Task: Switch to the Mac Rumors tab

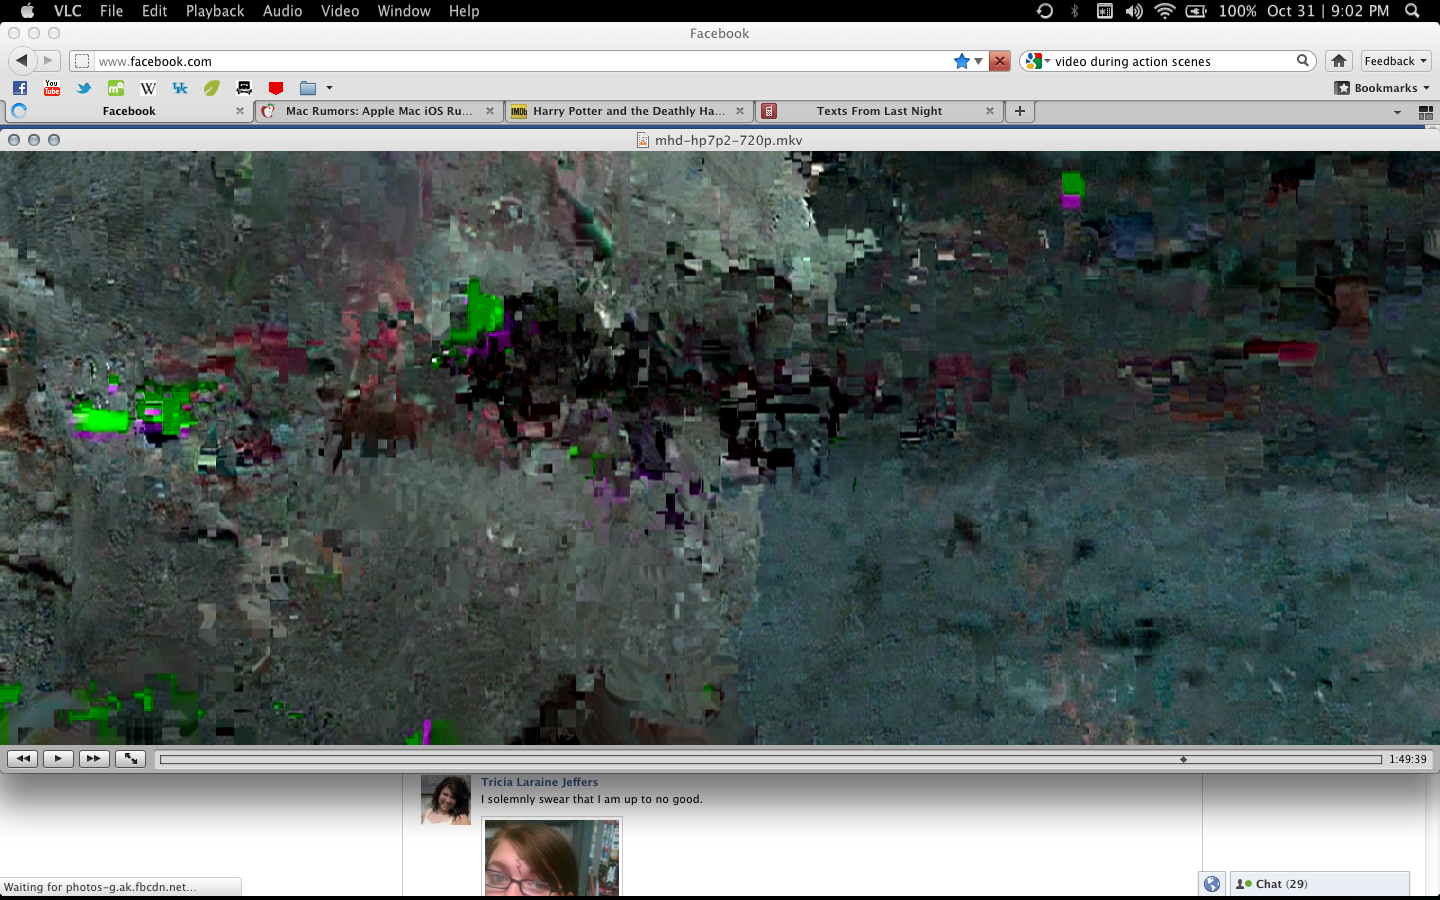Action: (x=378, y=111)
